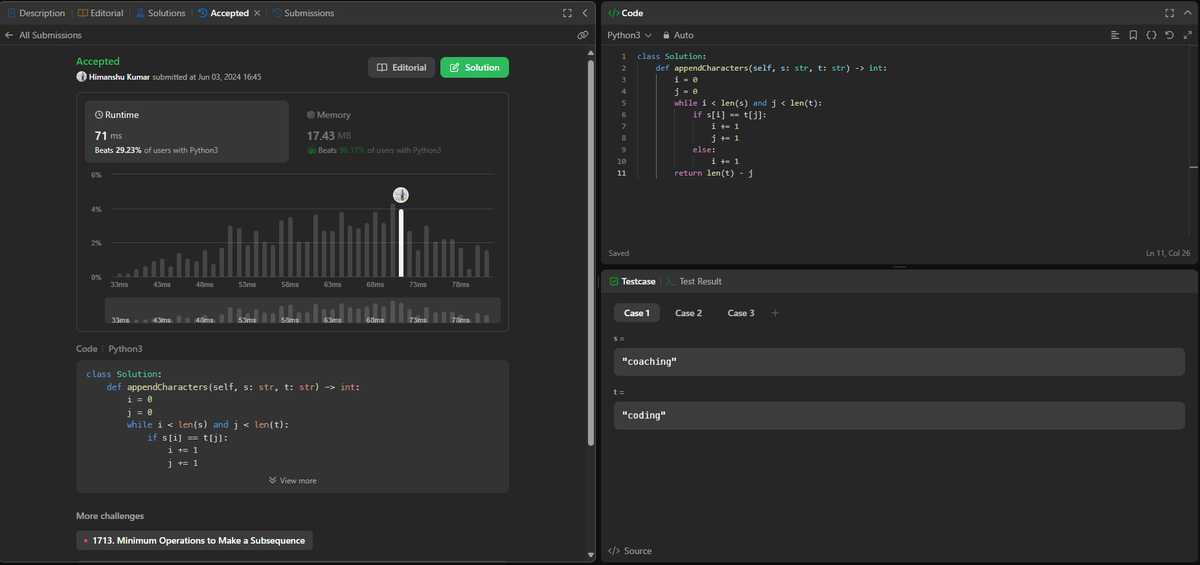The height and width of the screenshot is (565, 1200).
Task: Switch to the Submissions tab
Action: pyautogui.click(x=302, y=13)
